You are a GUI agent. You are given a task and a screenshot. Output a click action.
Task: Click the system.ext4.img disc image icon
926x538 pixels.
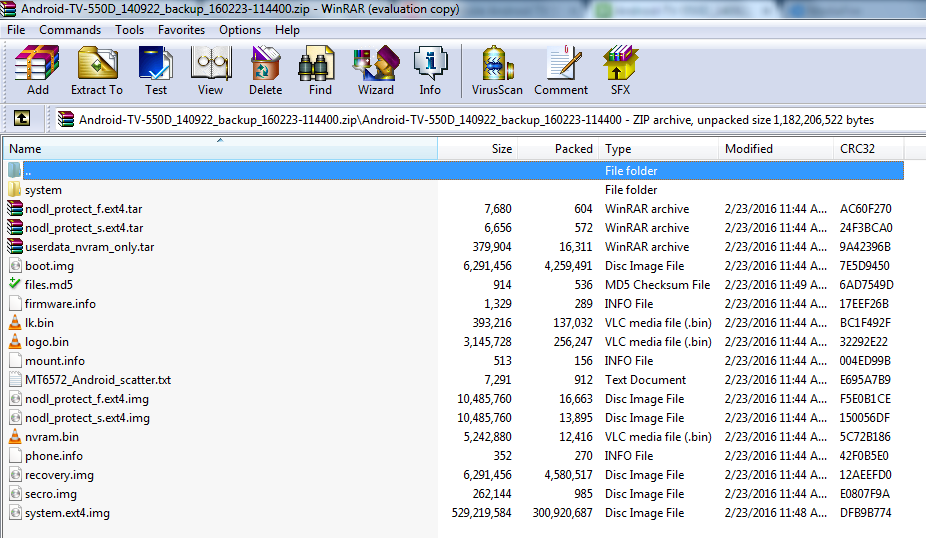pyautogui.click(x=15, y=513)
